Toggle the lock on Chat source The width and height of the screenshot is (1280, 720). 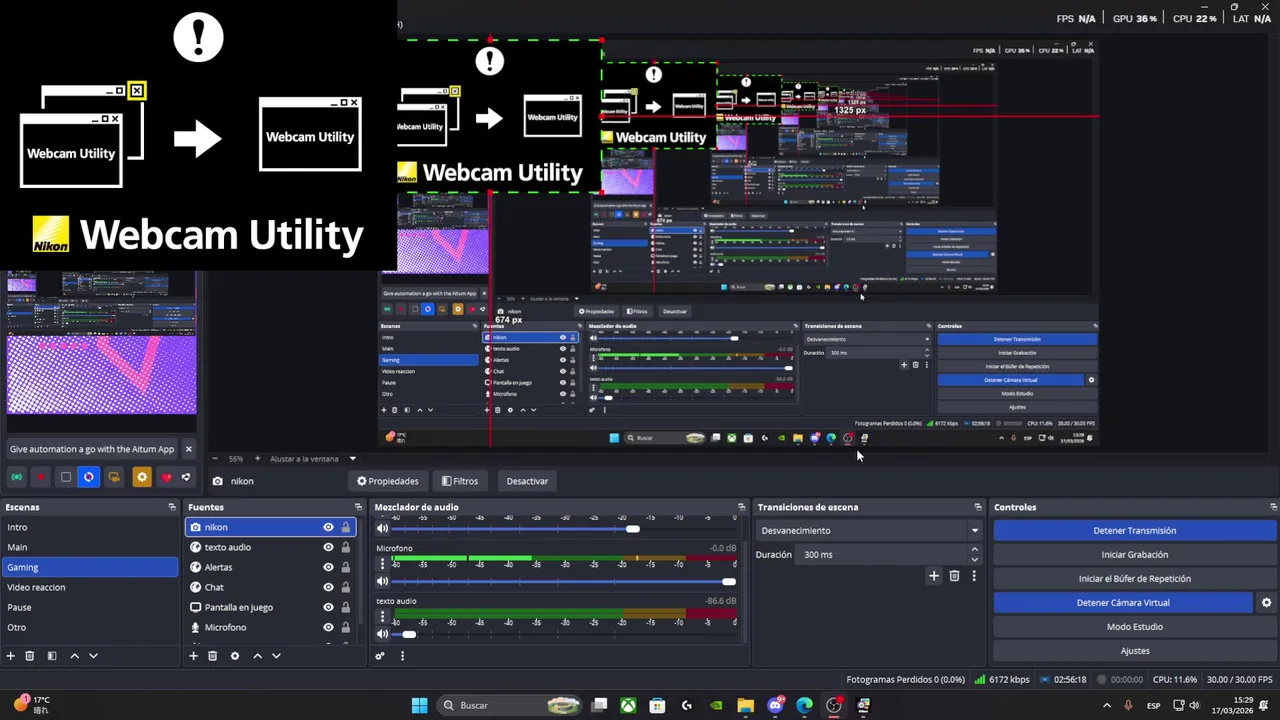[346, 587]
